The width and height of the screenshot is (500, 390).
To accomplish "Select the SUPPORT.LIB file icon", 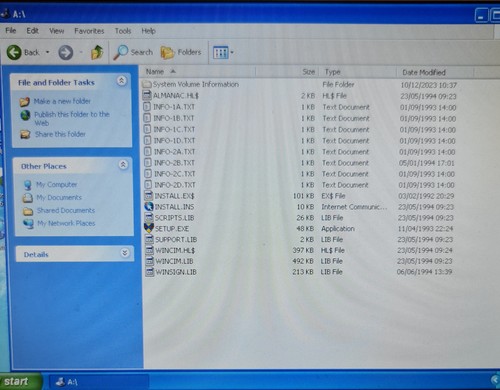I will pyautogui.click(x=149, y=239).
